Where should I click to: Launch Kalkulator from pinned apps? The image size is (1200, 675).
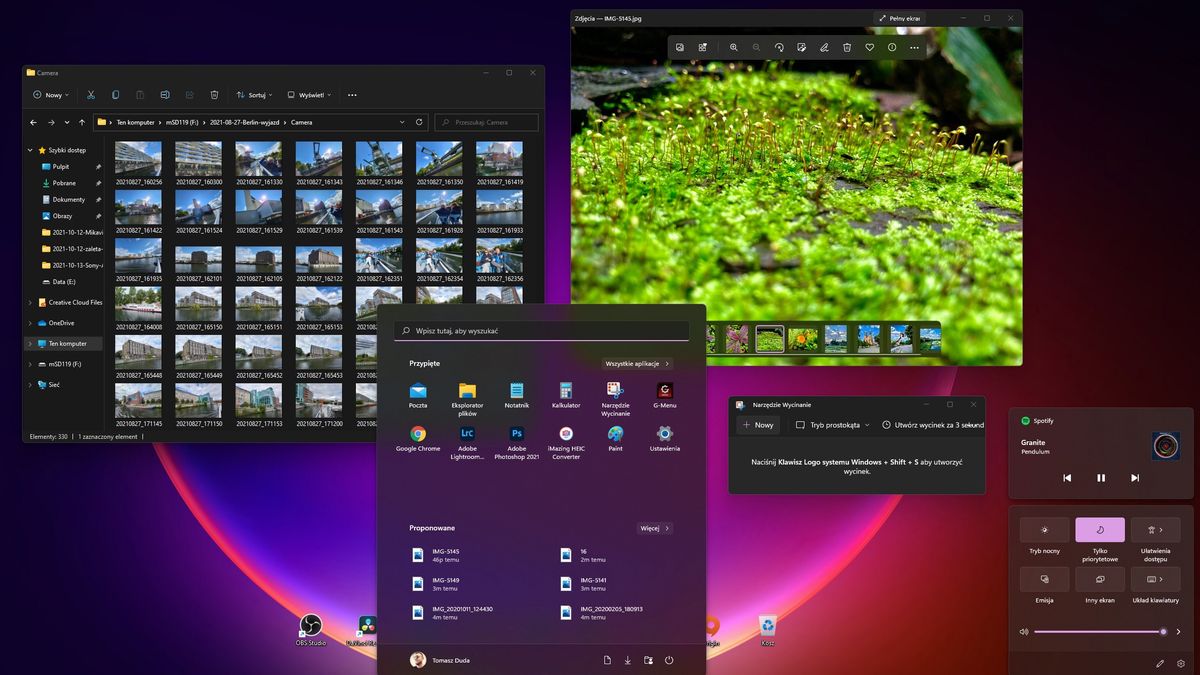point(565,395)
